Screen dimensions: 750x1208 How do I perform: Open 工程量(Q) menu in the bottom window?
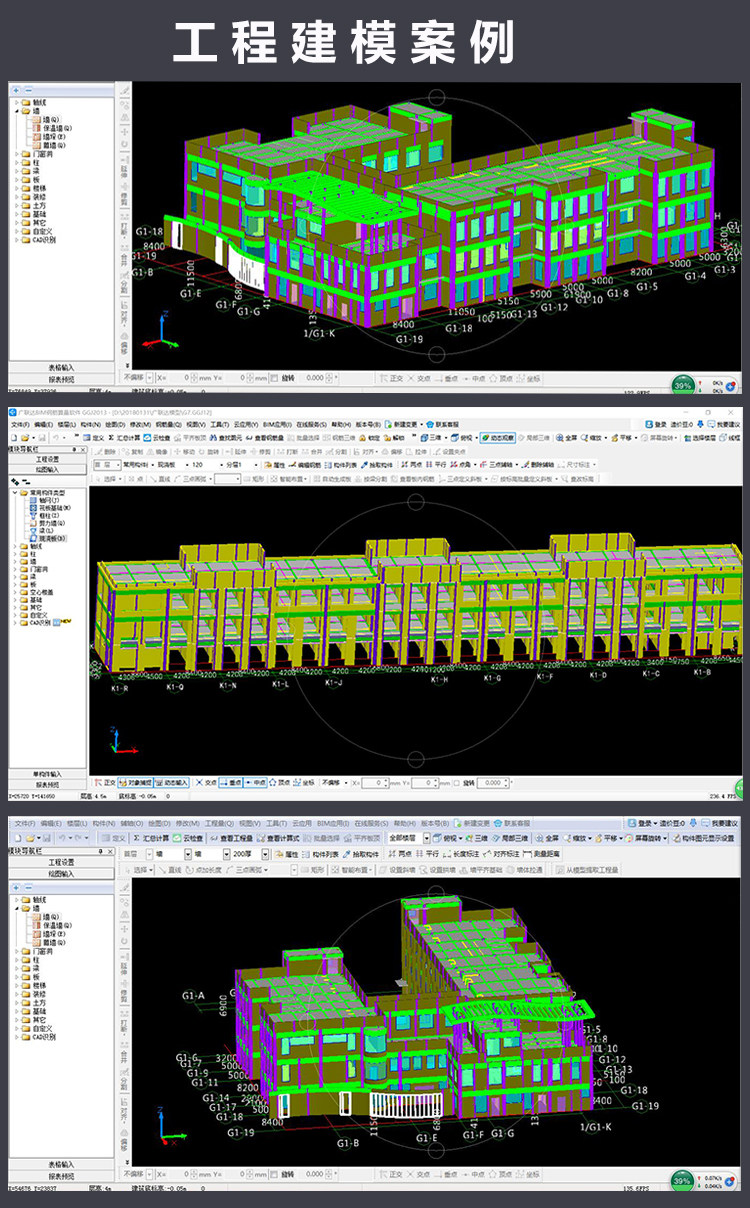pos(219,823)
